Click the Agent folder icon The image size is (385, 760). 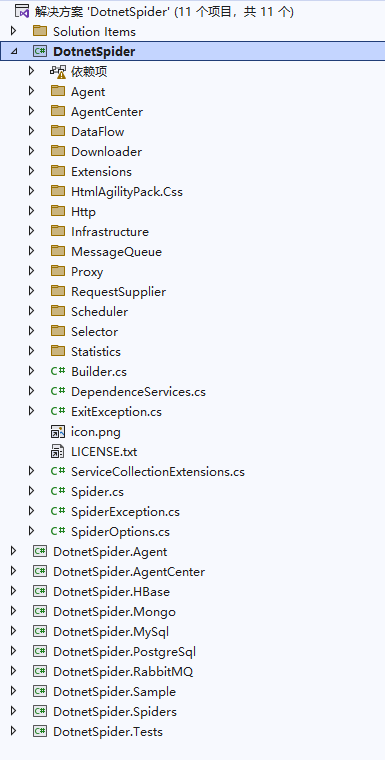[x=58, y=92]
